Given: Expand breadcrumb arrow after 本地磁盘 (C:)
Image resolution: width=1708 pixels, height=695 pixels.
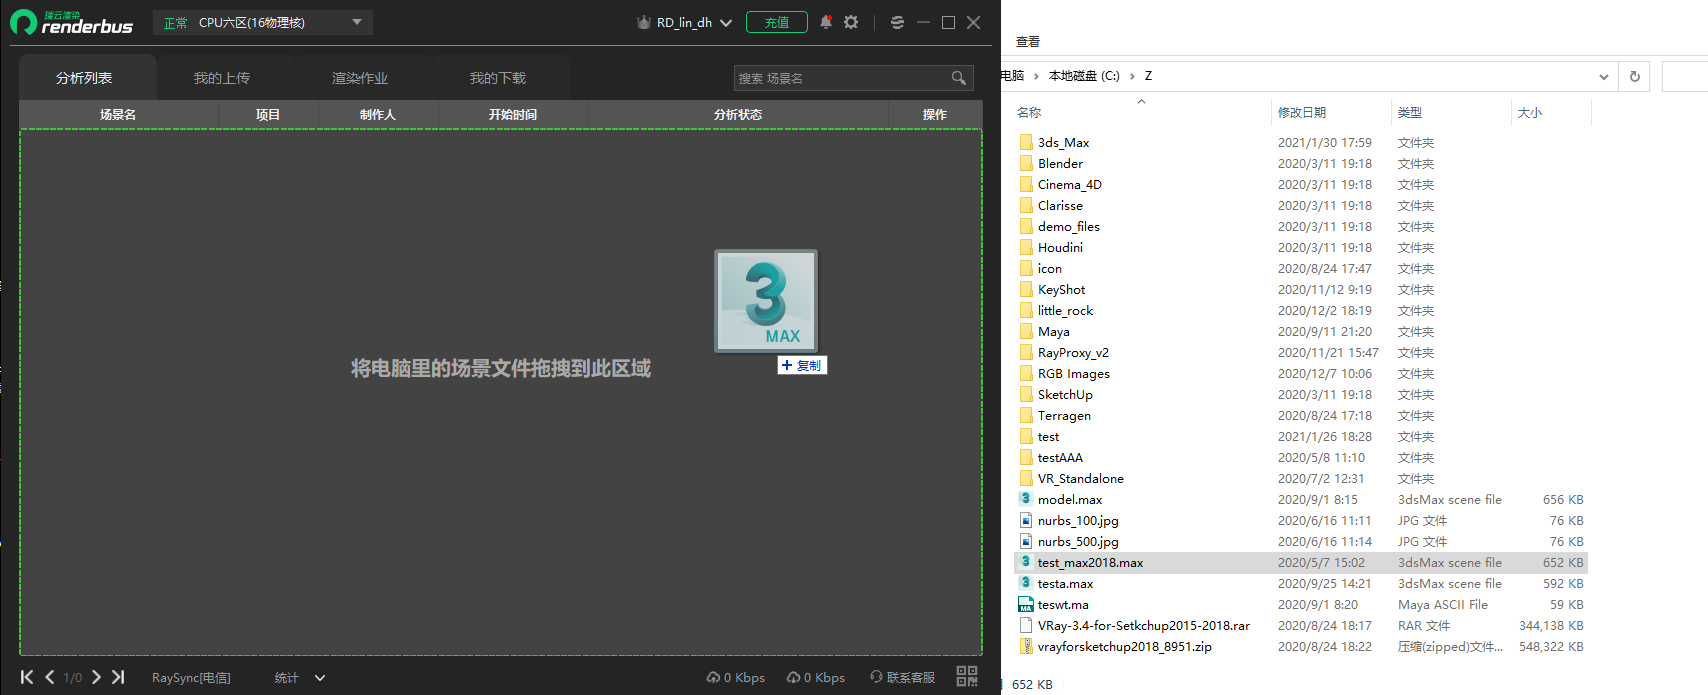Looking at the screenshot, I should (1132, 76).
